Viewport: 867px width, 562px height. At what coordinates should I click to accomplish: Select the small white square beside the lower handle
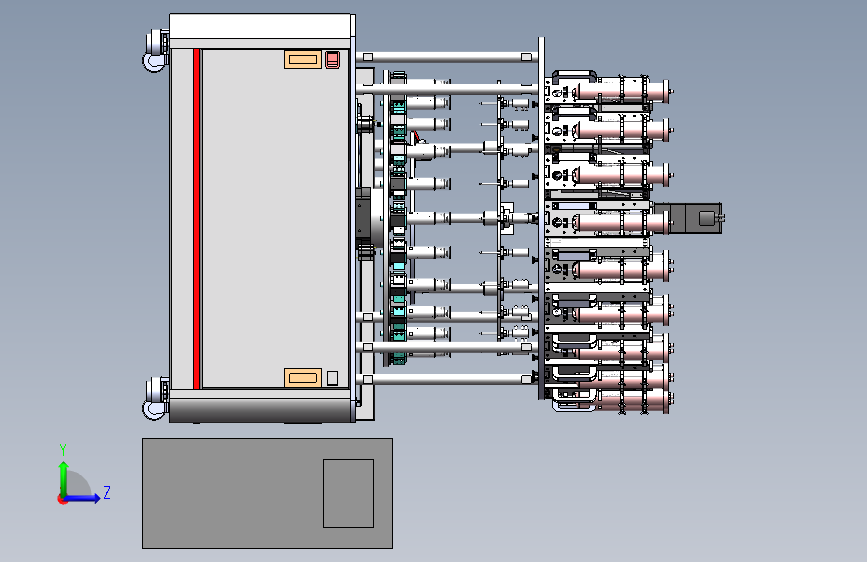click(332, 378)
